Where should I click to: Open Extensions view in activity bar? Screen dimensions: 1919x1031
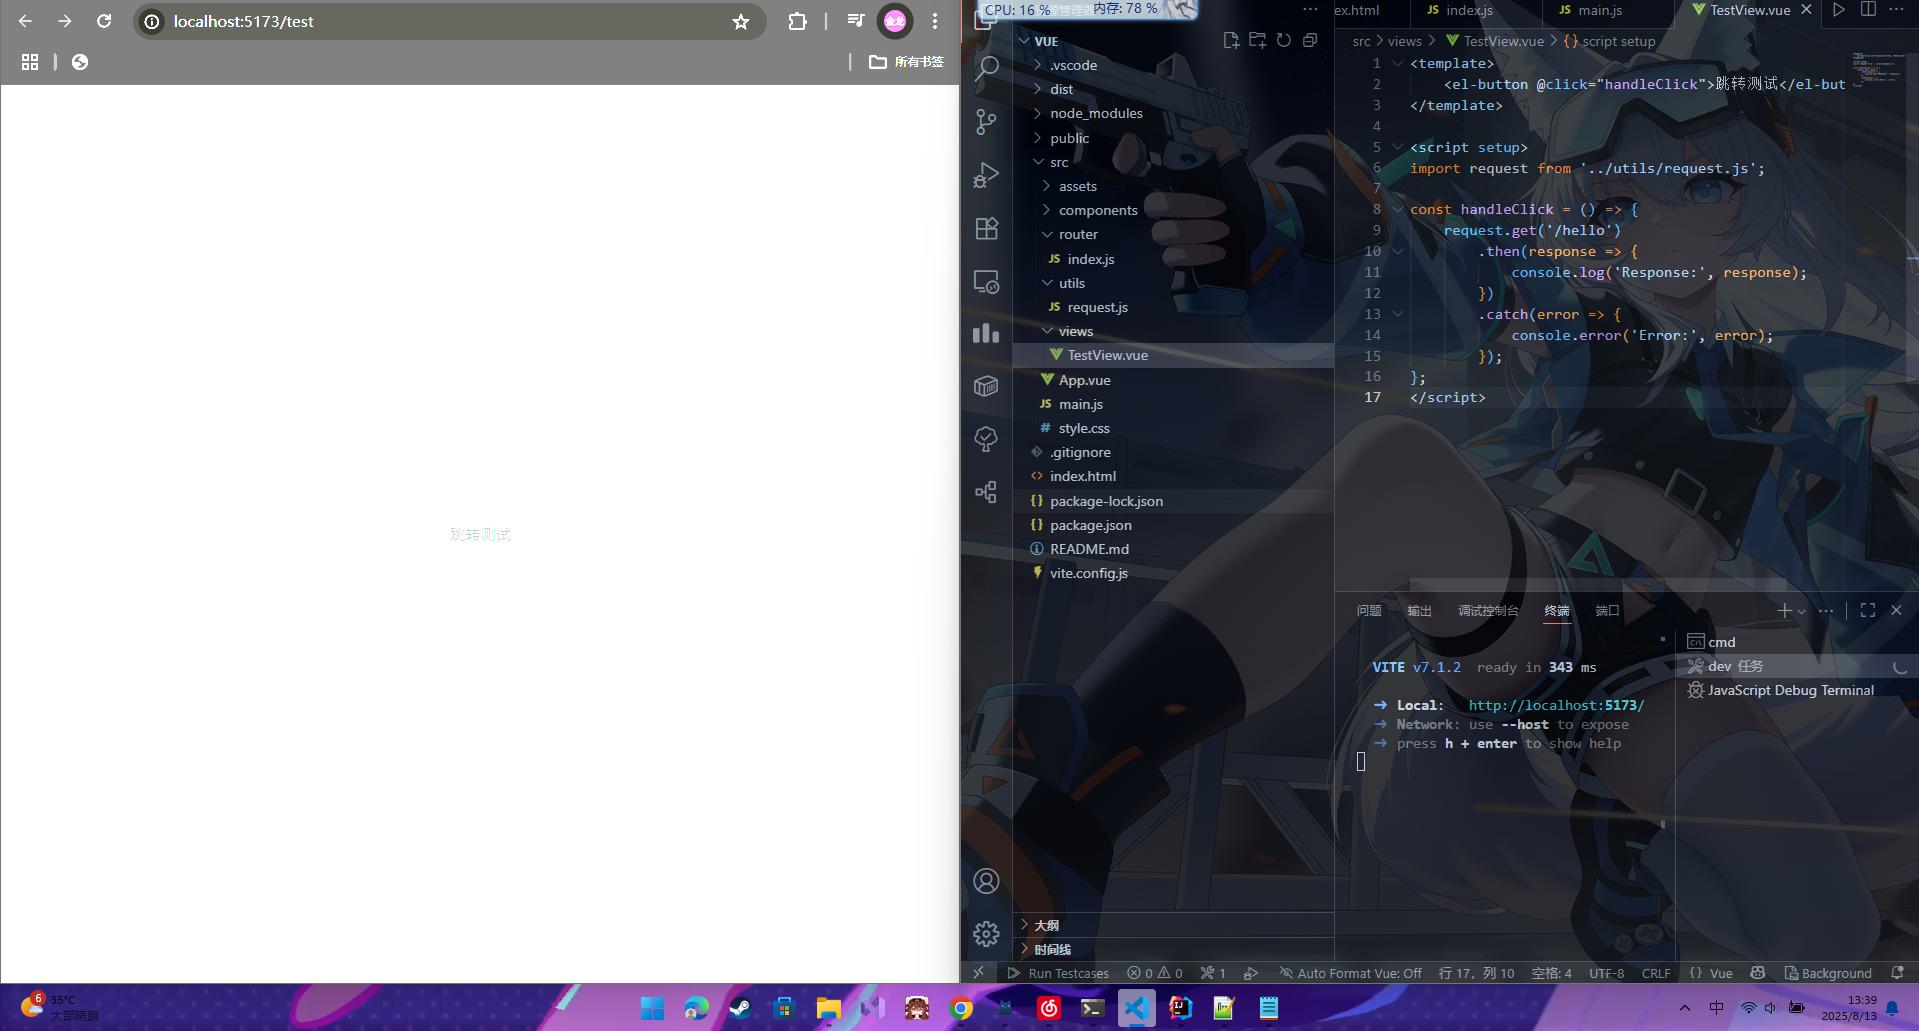point(987,229)
